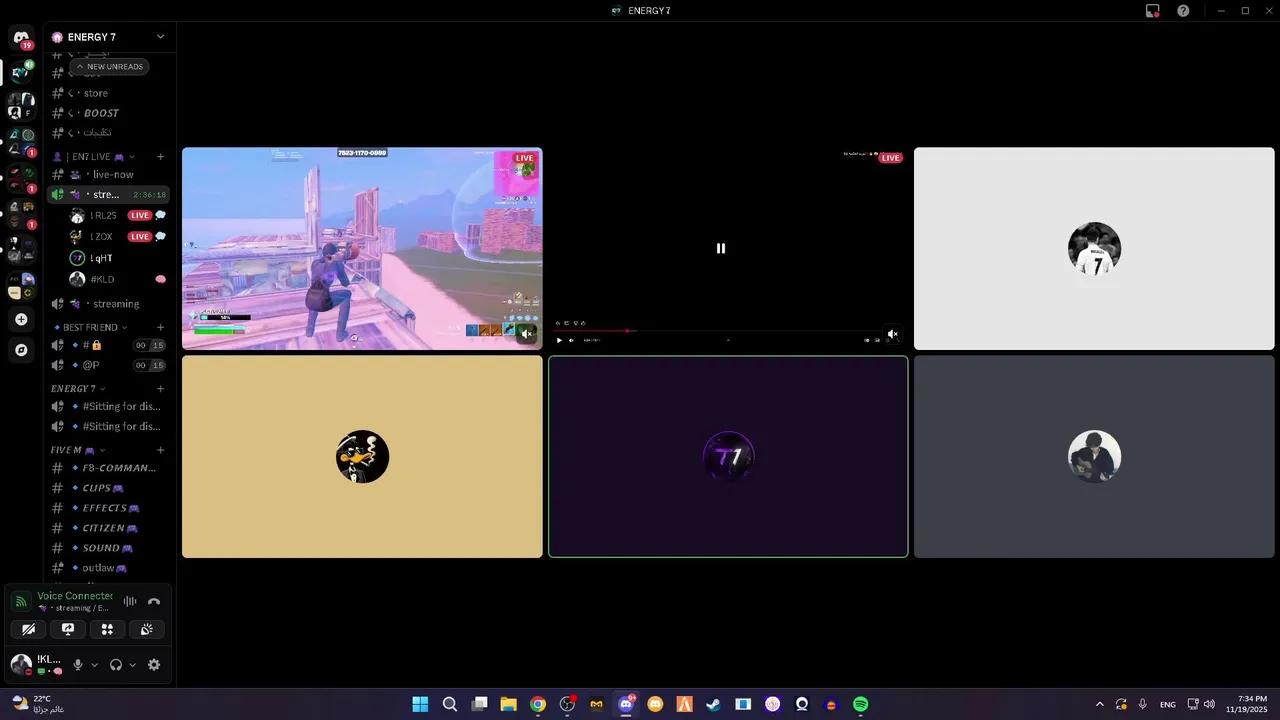
Task: Open File Explorer from taskbar
Action: 508,704
